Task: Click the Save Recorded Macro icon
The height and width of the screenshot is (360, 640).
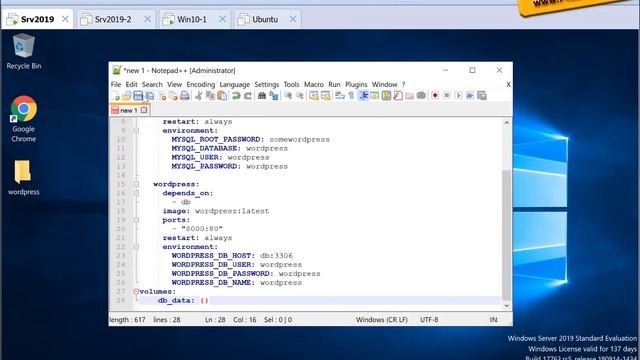Action: [482, 96]
